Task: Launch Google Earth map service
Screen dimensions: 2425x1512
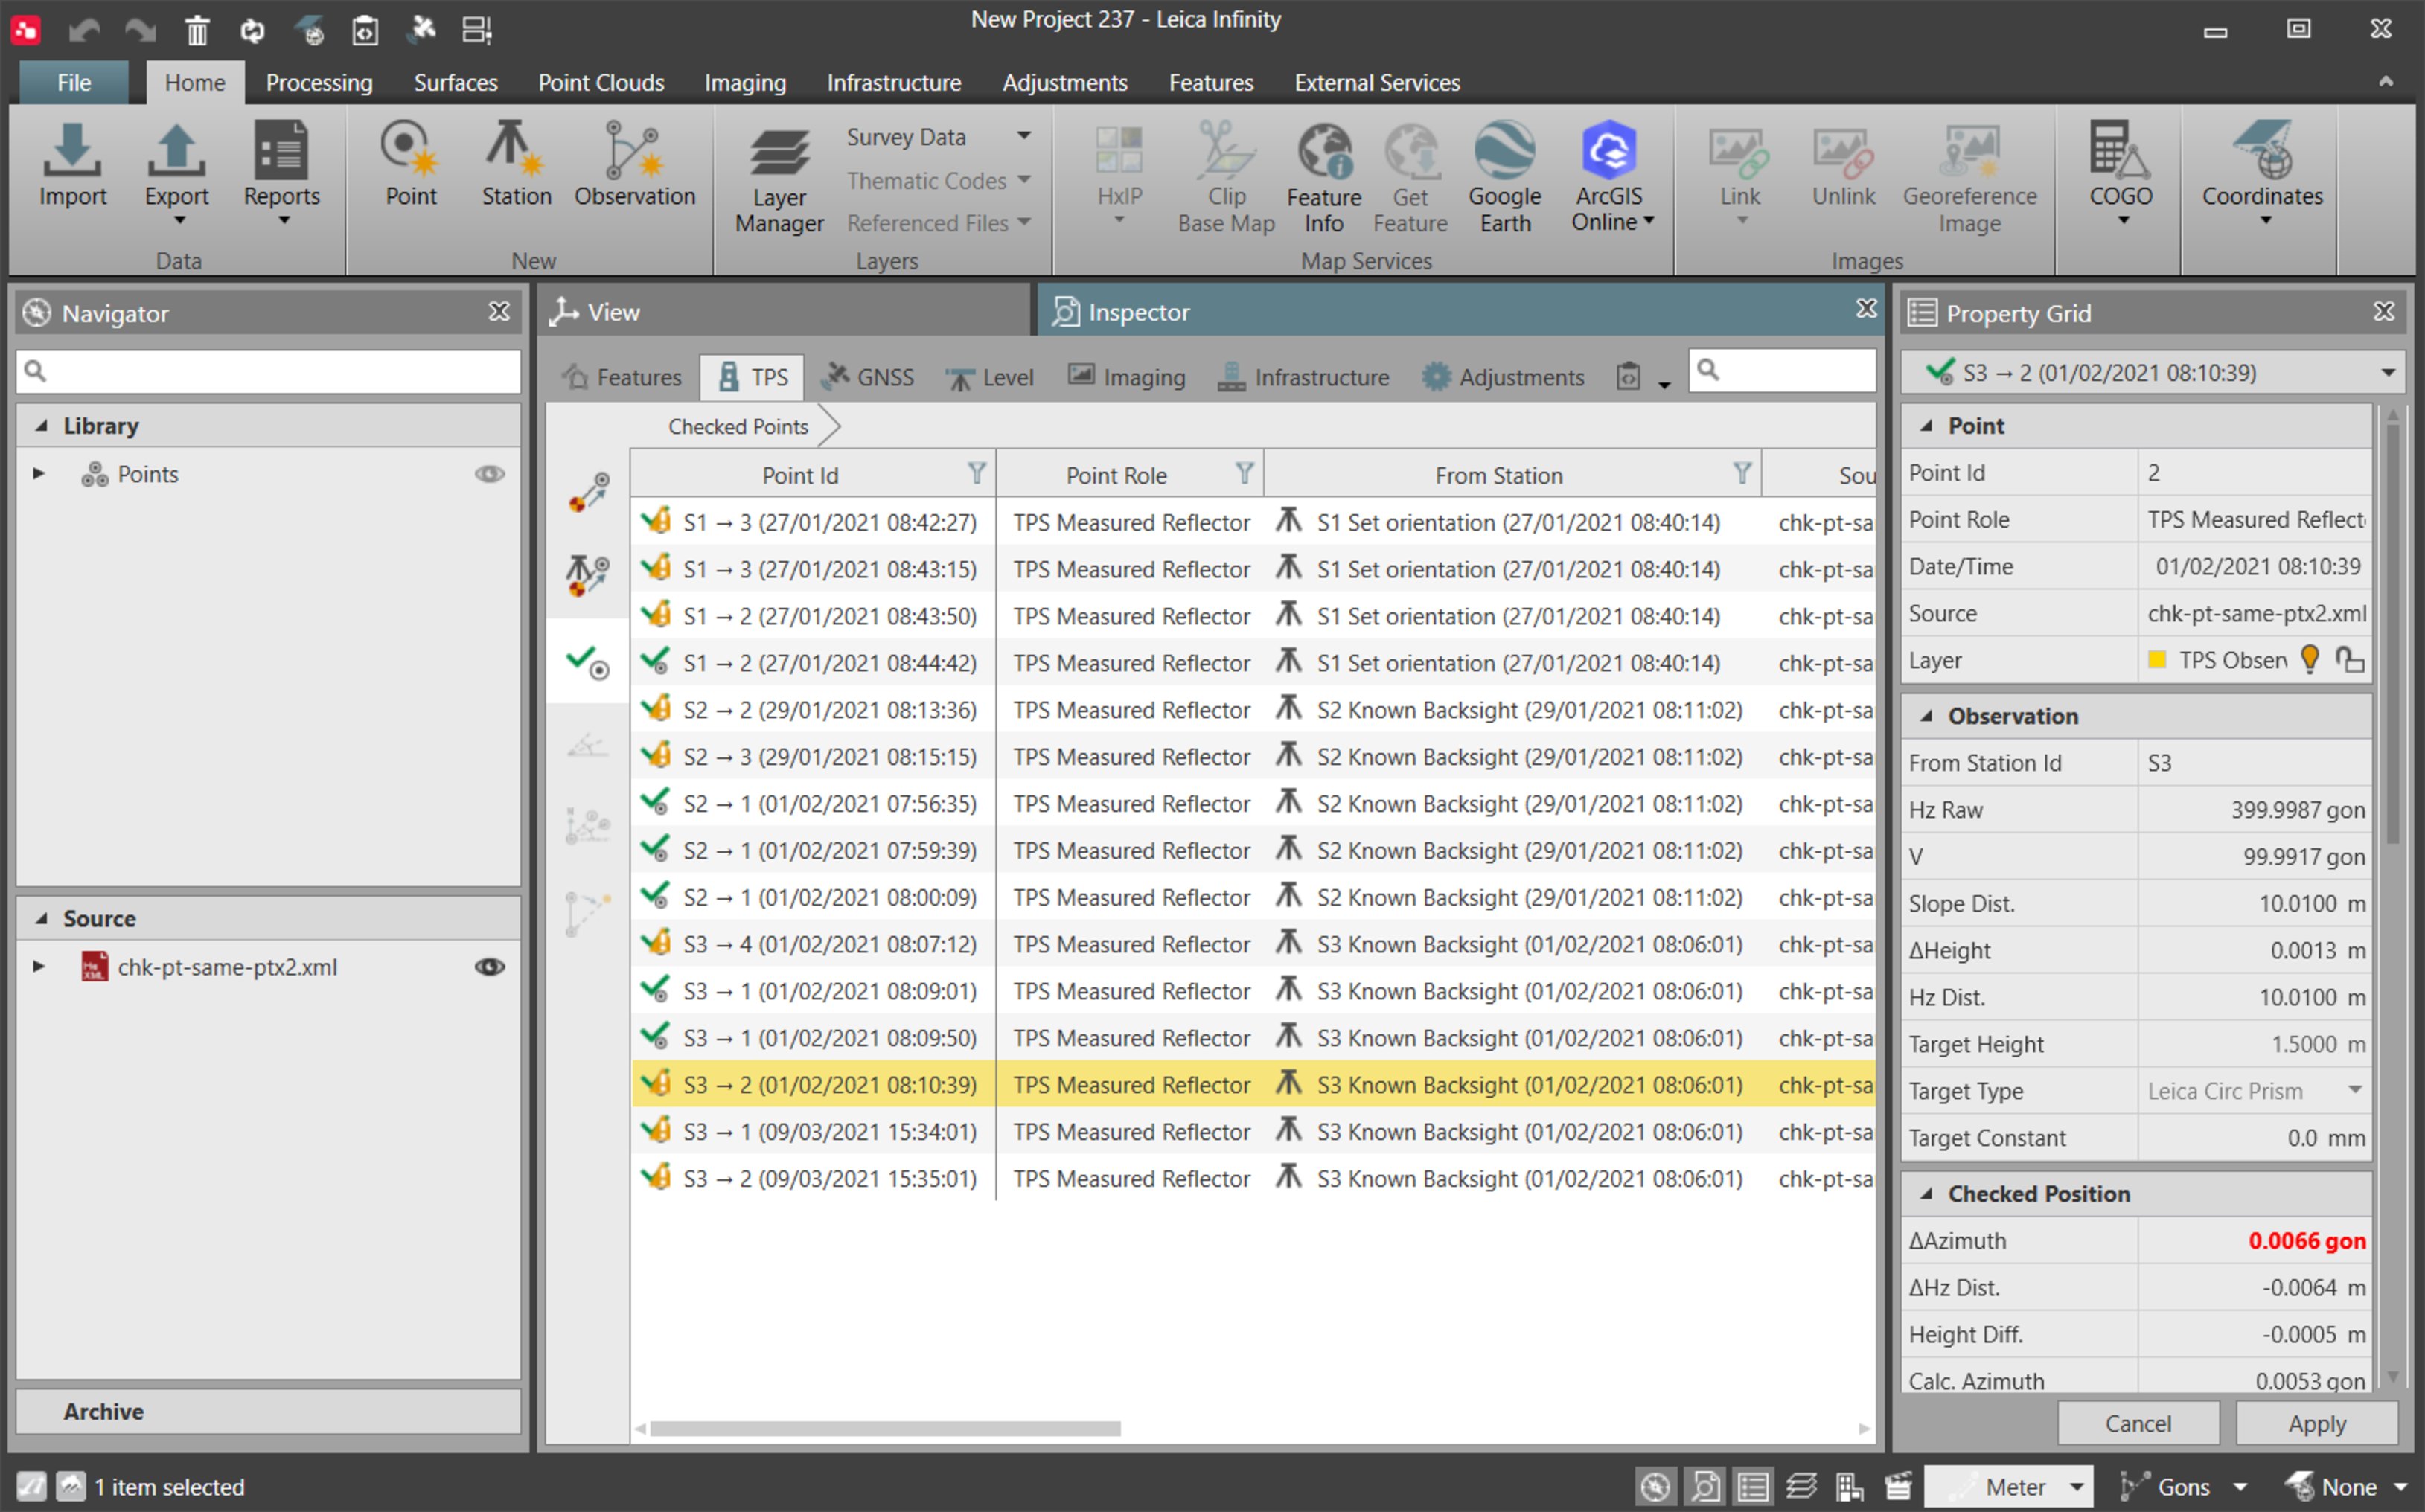Action: point(1504,178)
